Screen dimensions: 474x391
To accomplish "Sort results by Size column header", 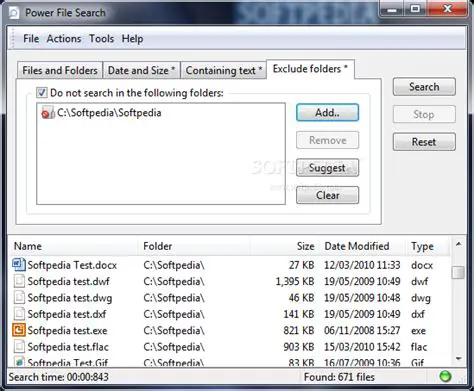I will coord(284,246).
